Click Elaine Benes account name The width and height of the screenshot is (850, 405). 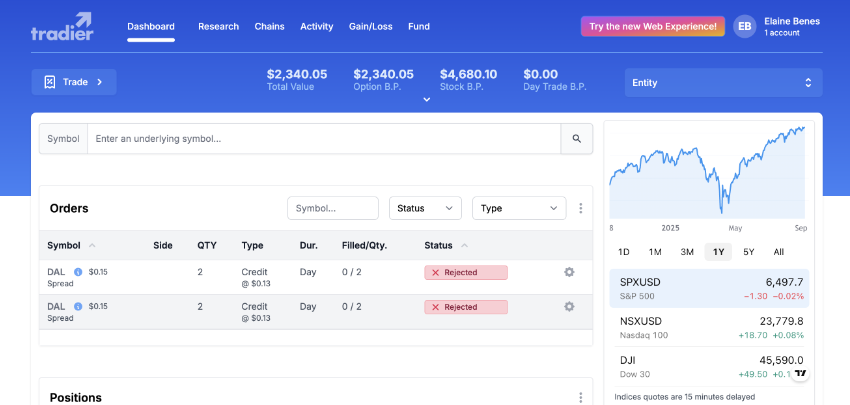(x=791, y=21)
